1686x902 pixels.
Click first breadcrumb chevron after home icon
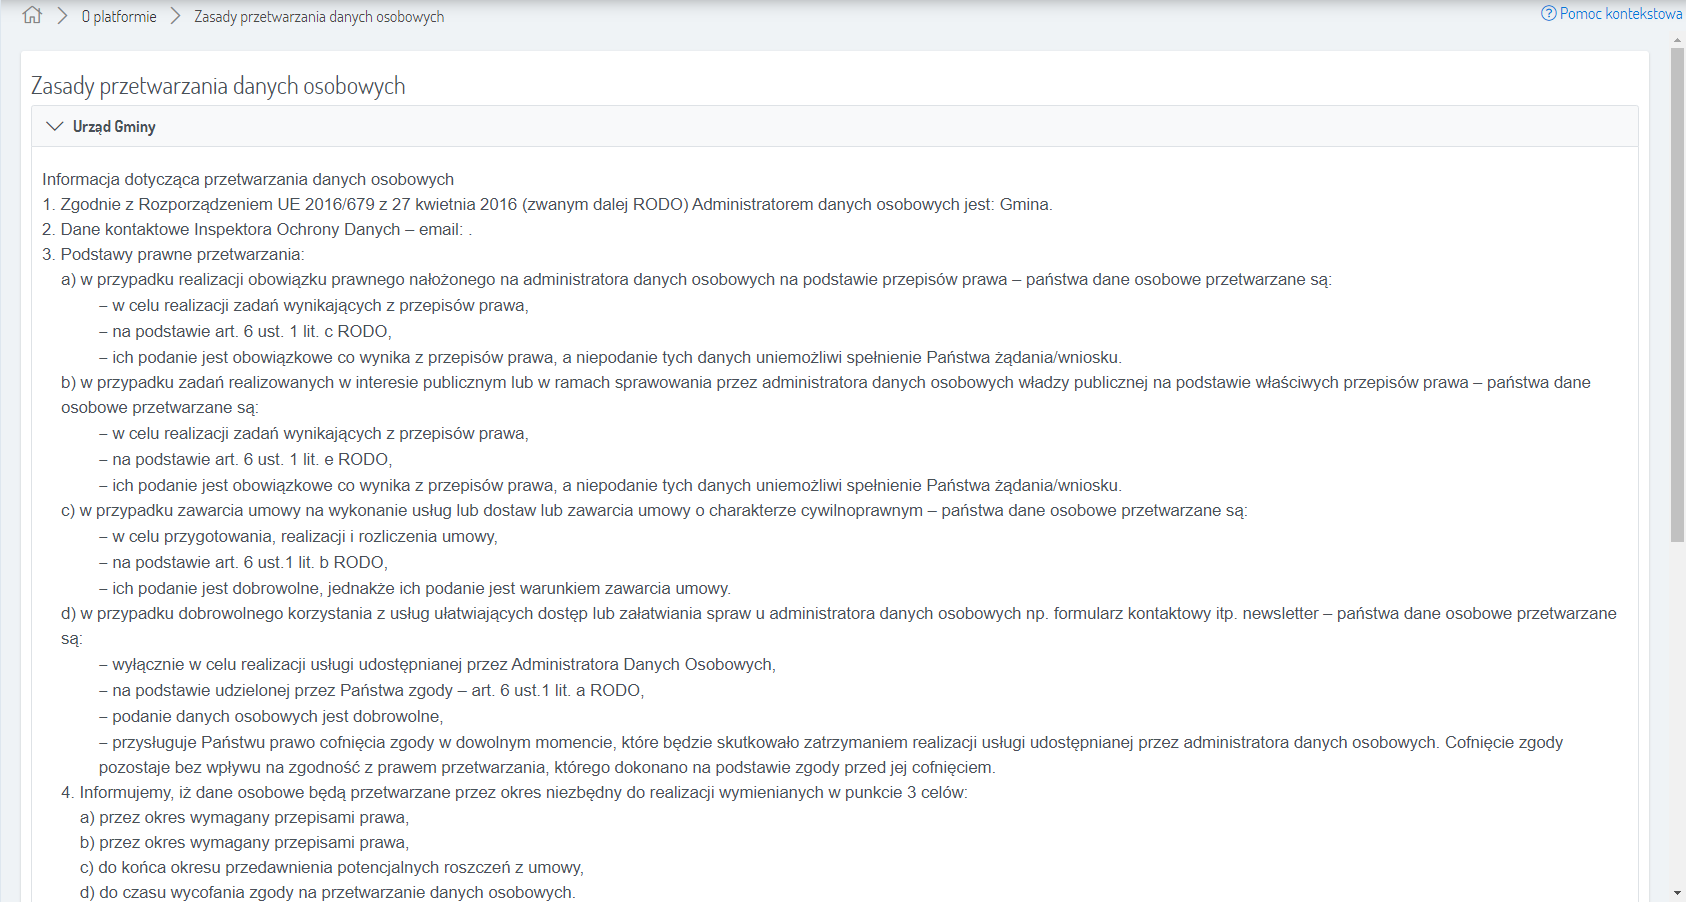point(62,16)
